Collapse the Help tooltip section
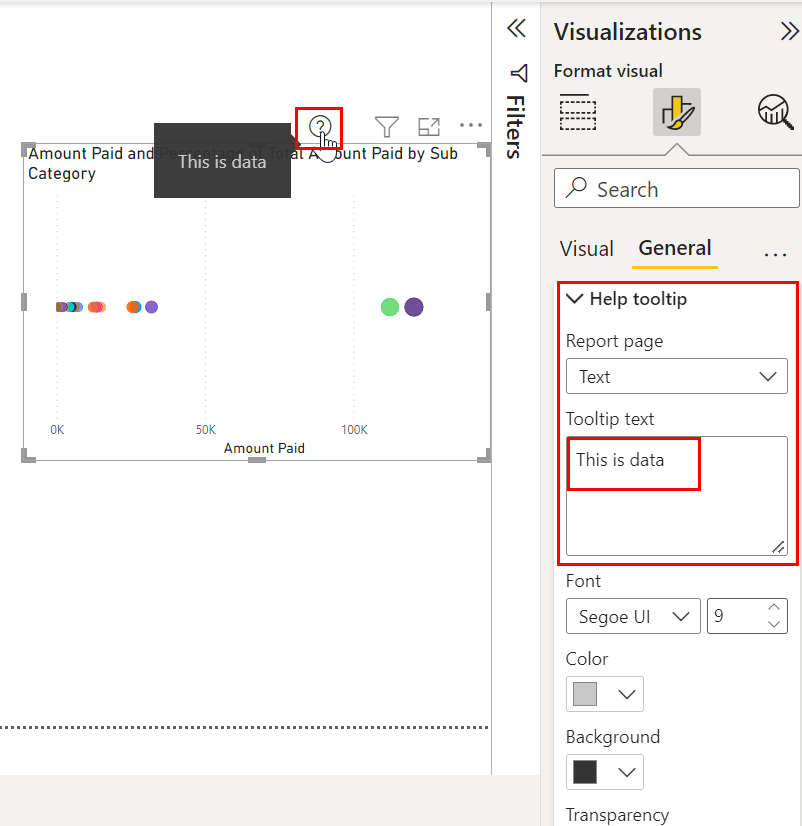 tap(574, 299)
